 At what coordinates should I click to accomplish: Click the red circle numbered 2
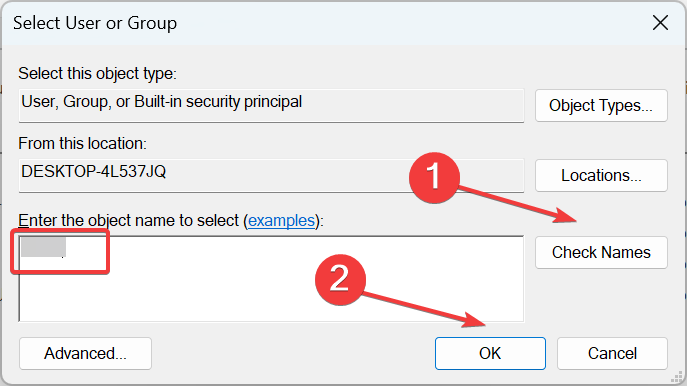[340, 280]
